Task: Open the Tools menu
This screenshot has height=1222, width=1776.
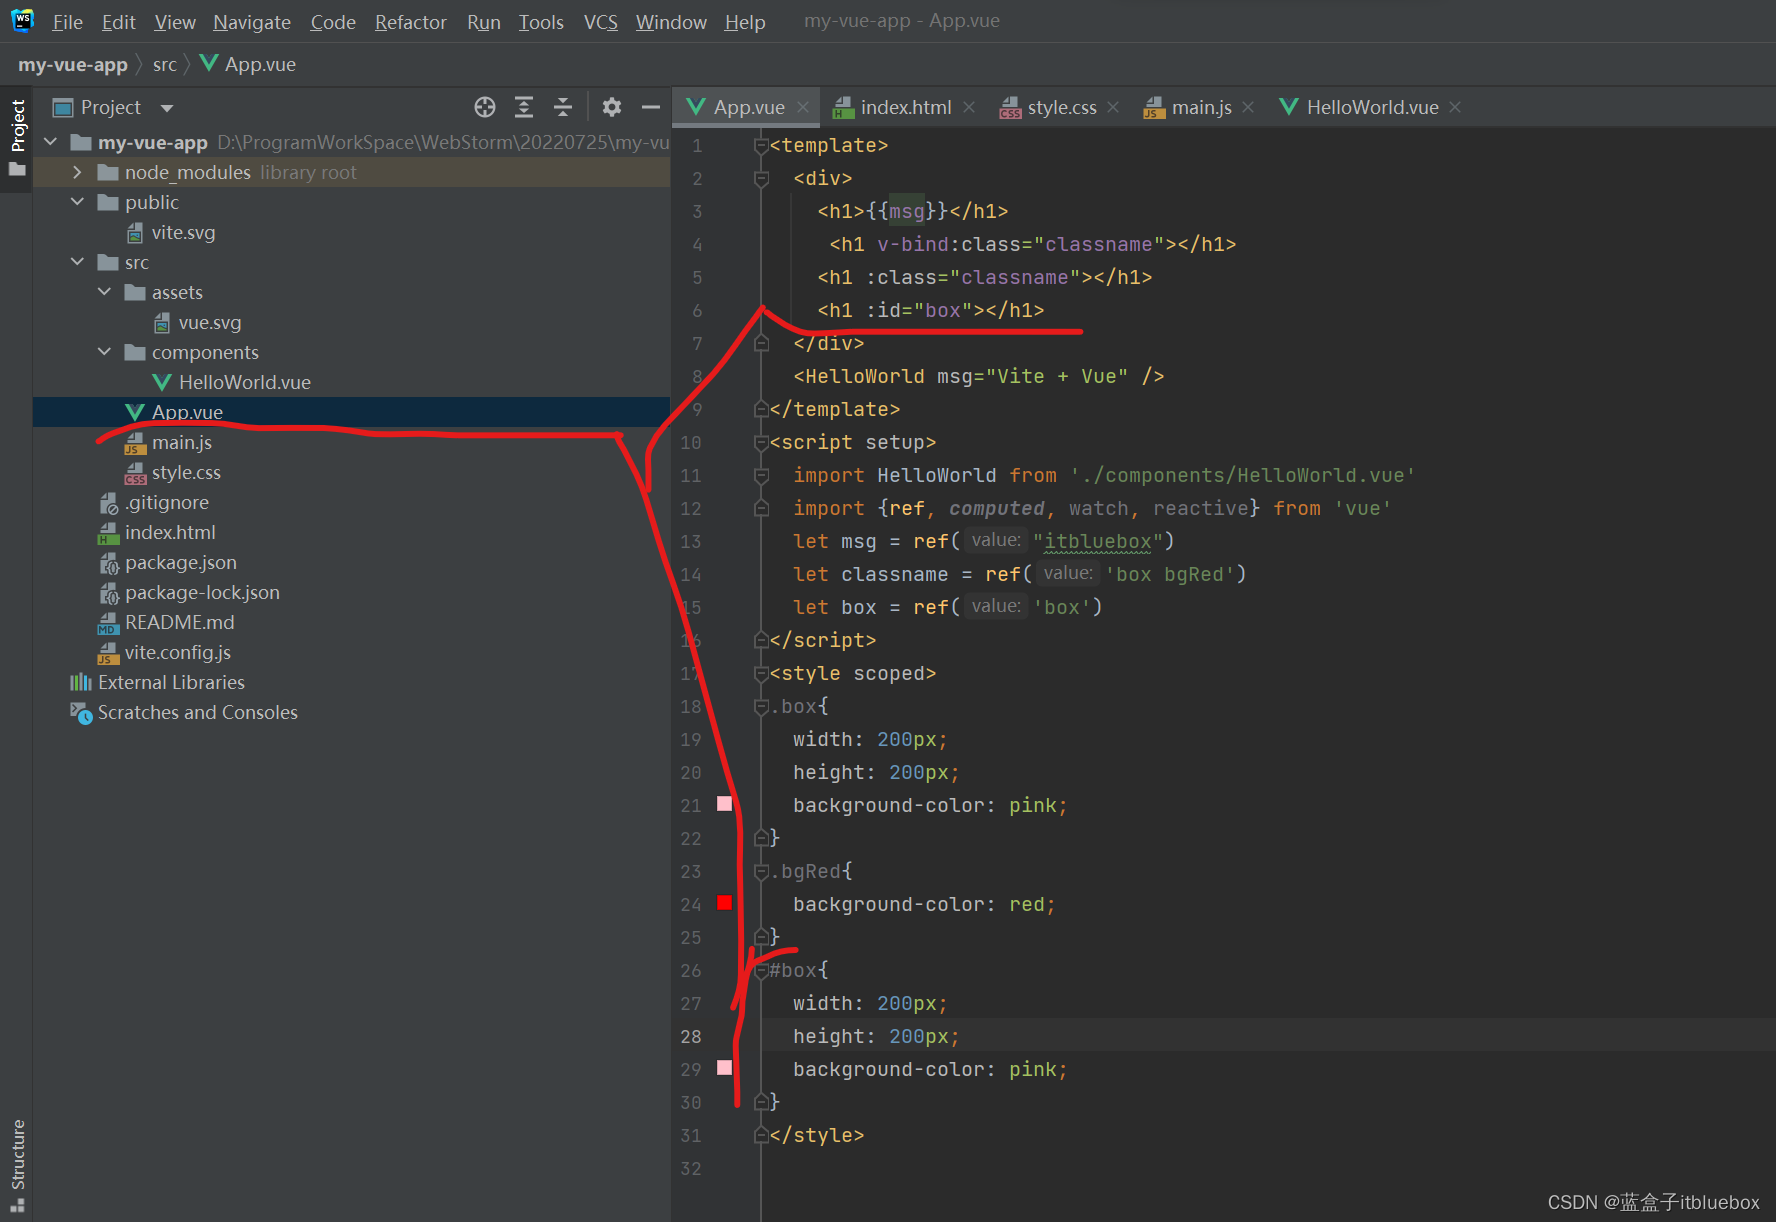Action: (541, 22)
